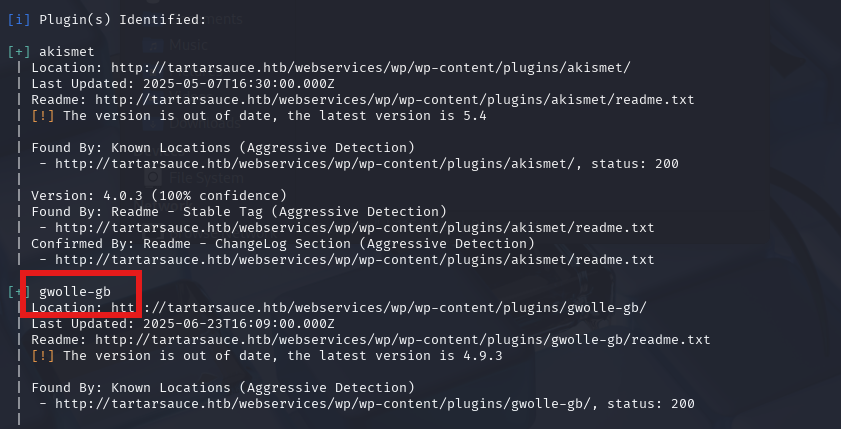841x429 pixels.
Task: Click the blue [i] info marker
Action: pyautogui.click(x=19, y=20)
